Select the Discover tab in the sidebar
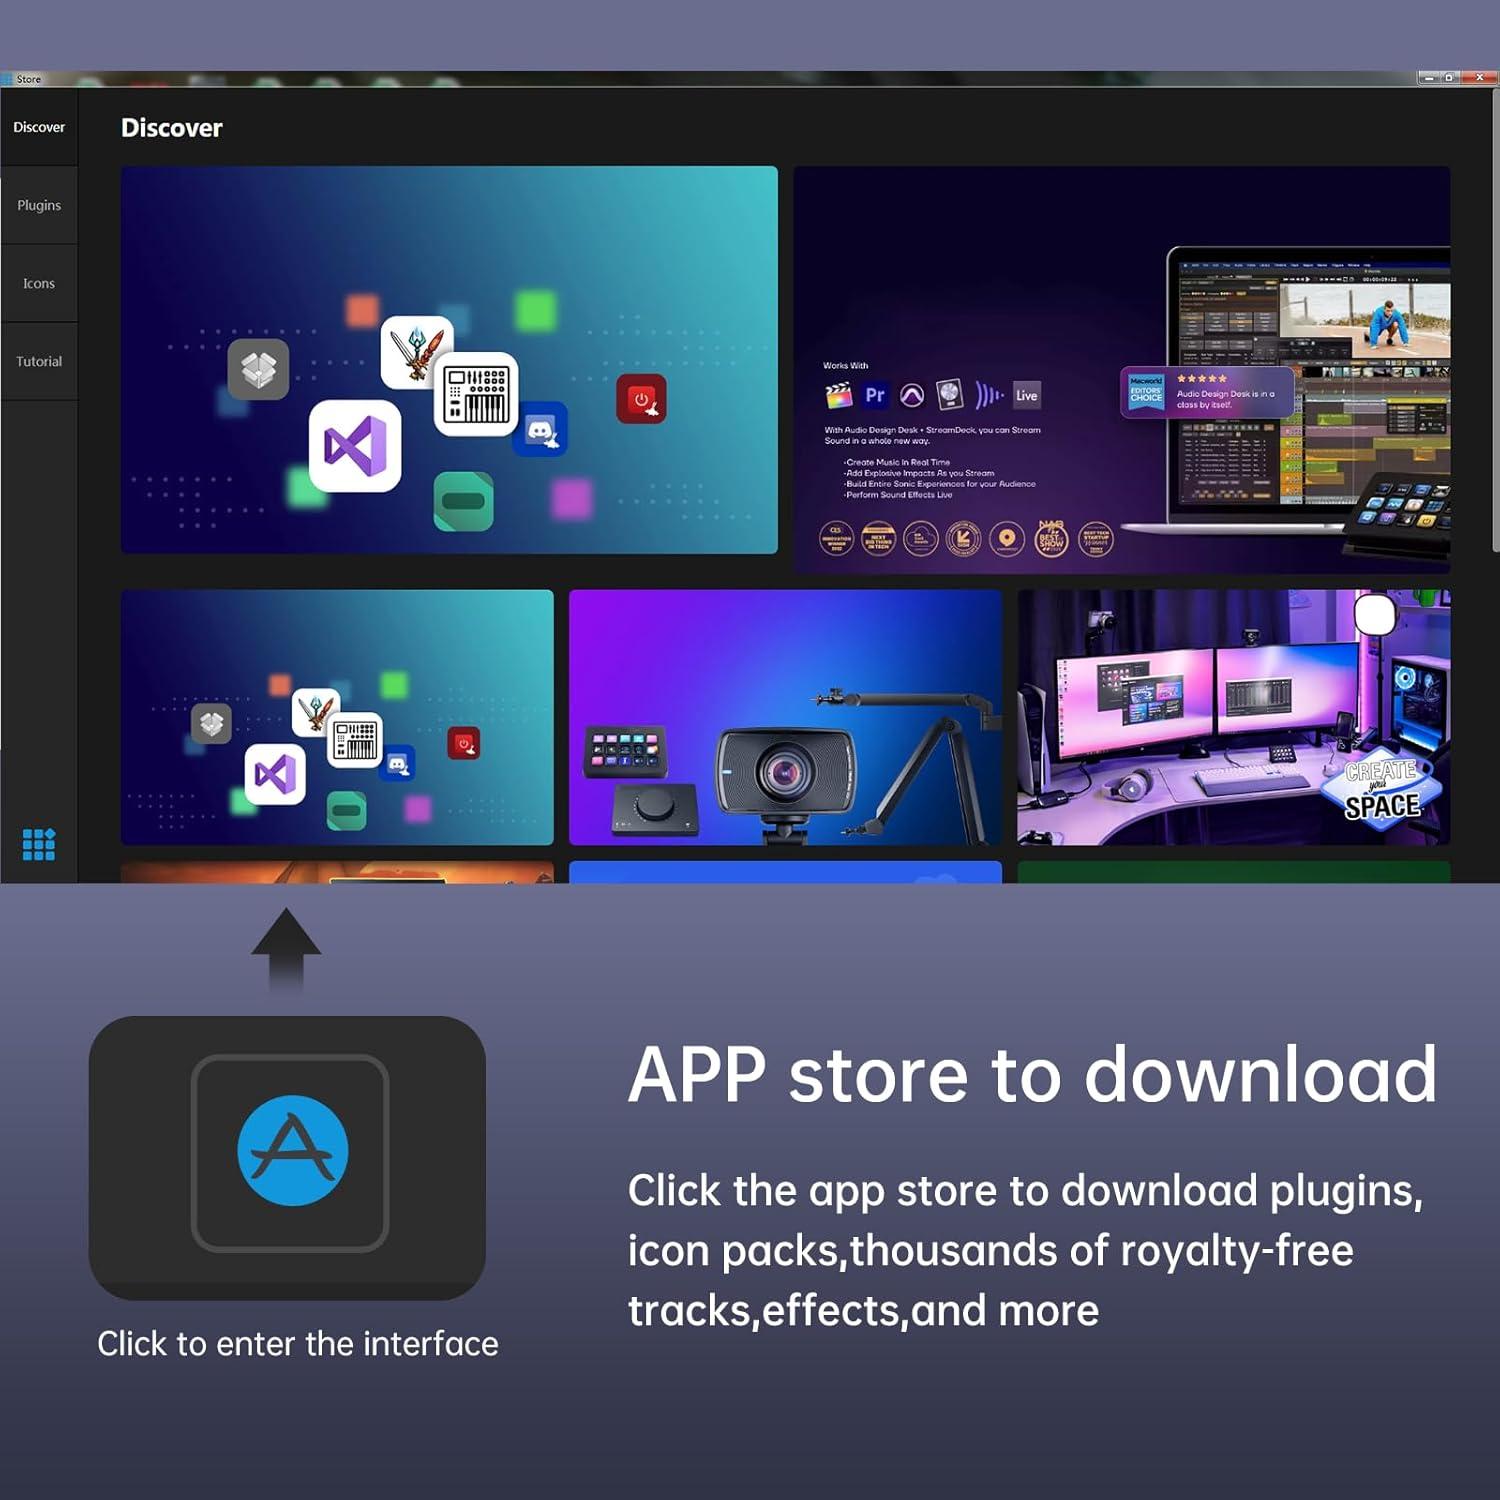 click(x=39, y=127)
